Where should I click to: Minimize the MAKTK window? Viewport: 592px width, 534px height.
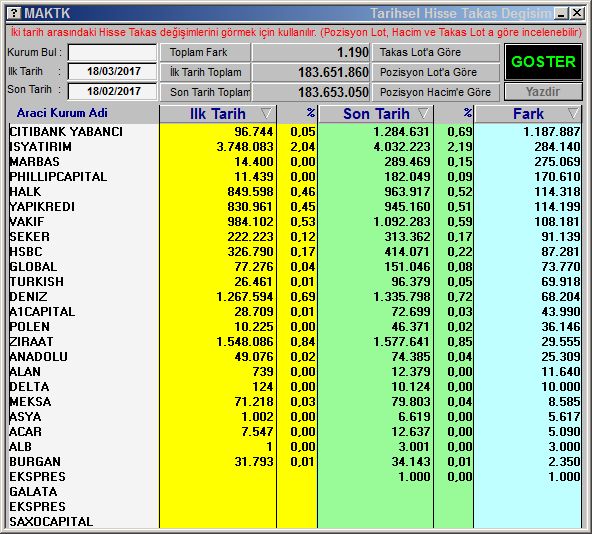click(x=561, y=14)
